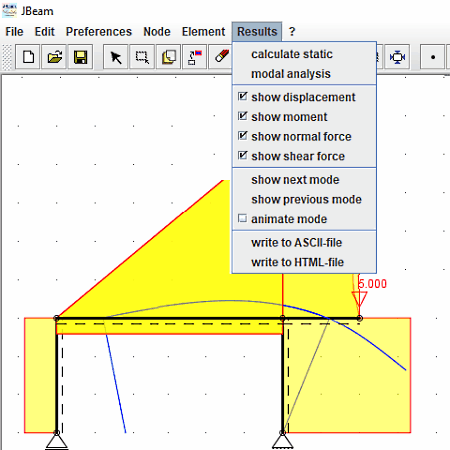The image size is (450, 450).
Task: Enable the animate mode checkbox
Action: click(x=242, y=219)
